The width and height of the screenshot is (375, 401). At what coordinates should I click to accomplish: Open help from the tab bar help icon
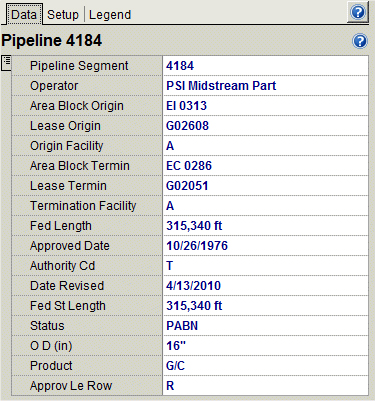tap(358, 12)
